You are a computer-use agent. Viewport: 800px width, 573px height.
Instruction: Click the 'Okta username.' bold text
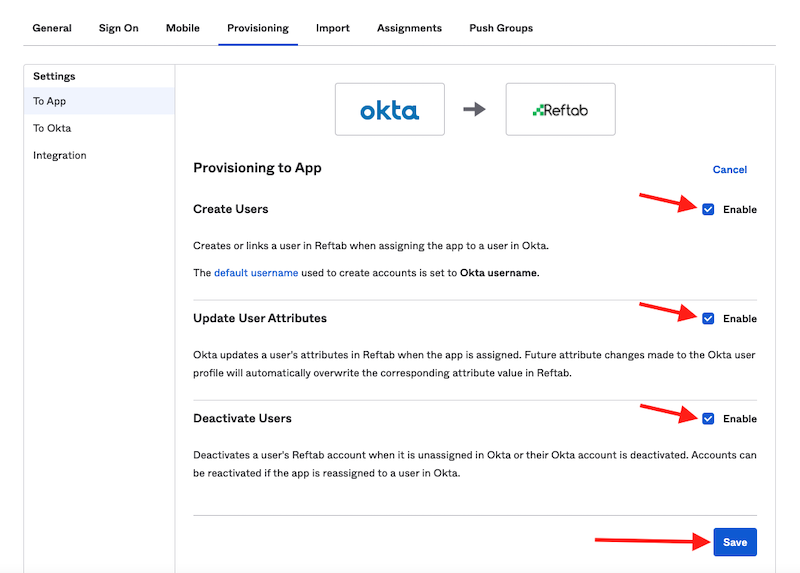pyautogui.click(x=499, y=273)
